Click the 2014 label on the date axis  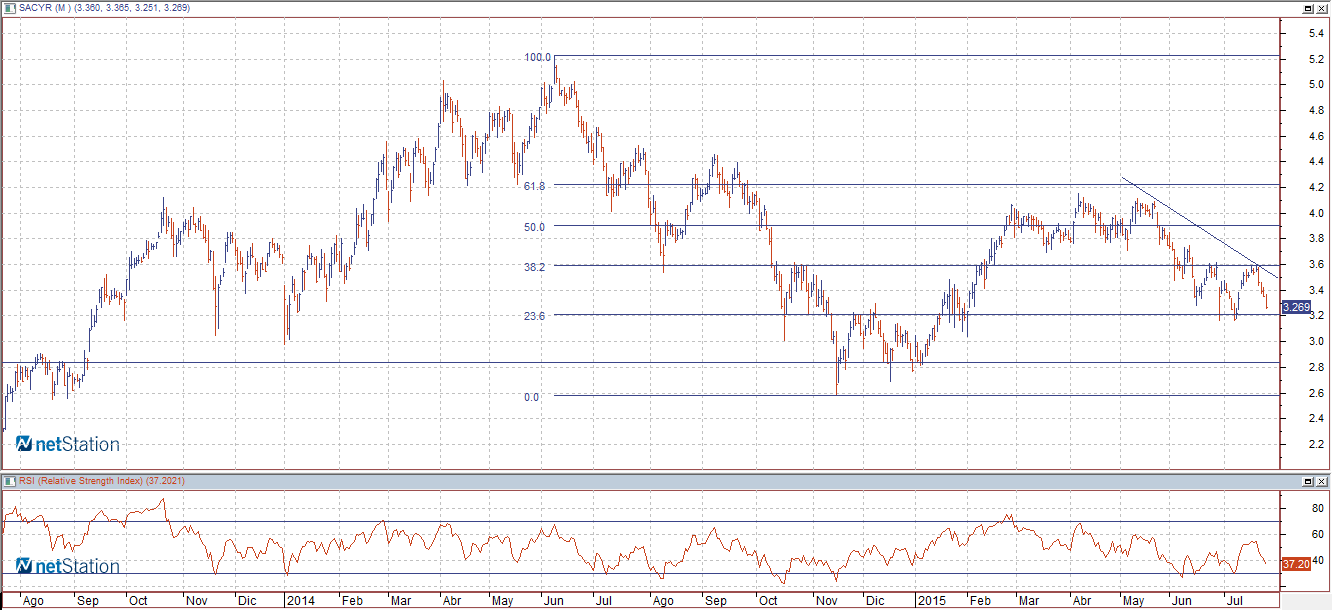click(300, 602)
